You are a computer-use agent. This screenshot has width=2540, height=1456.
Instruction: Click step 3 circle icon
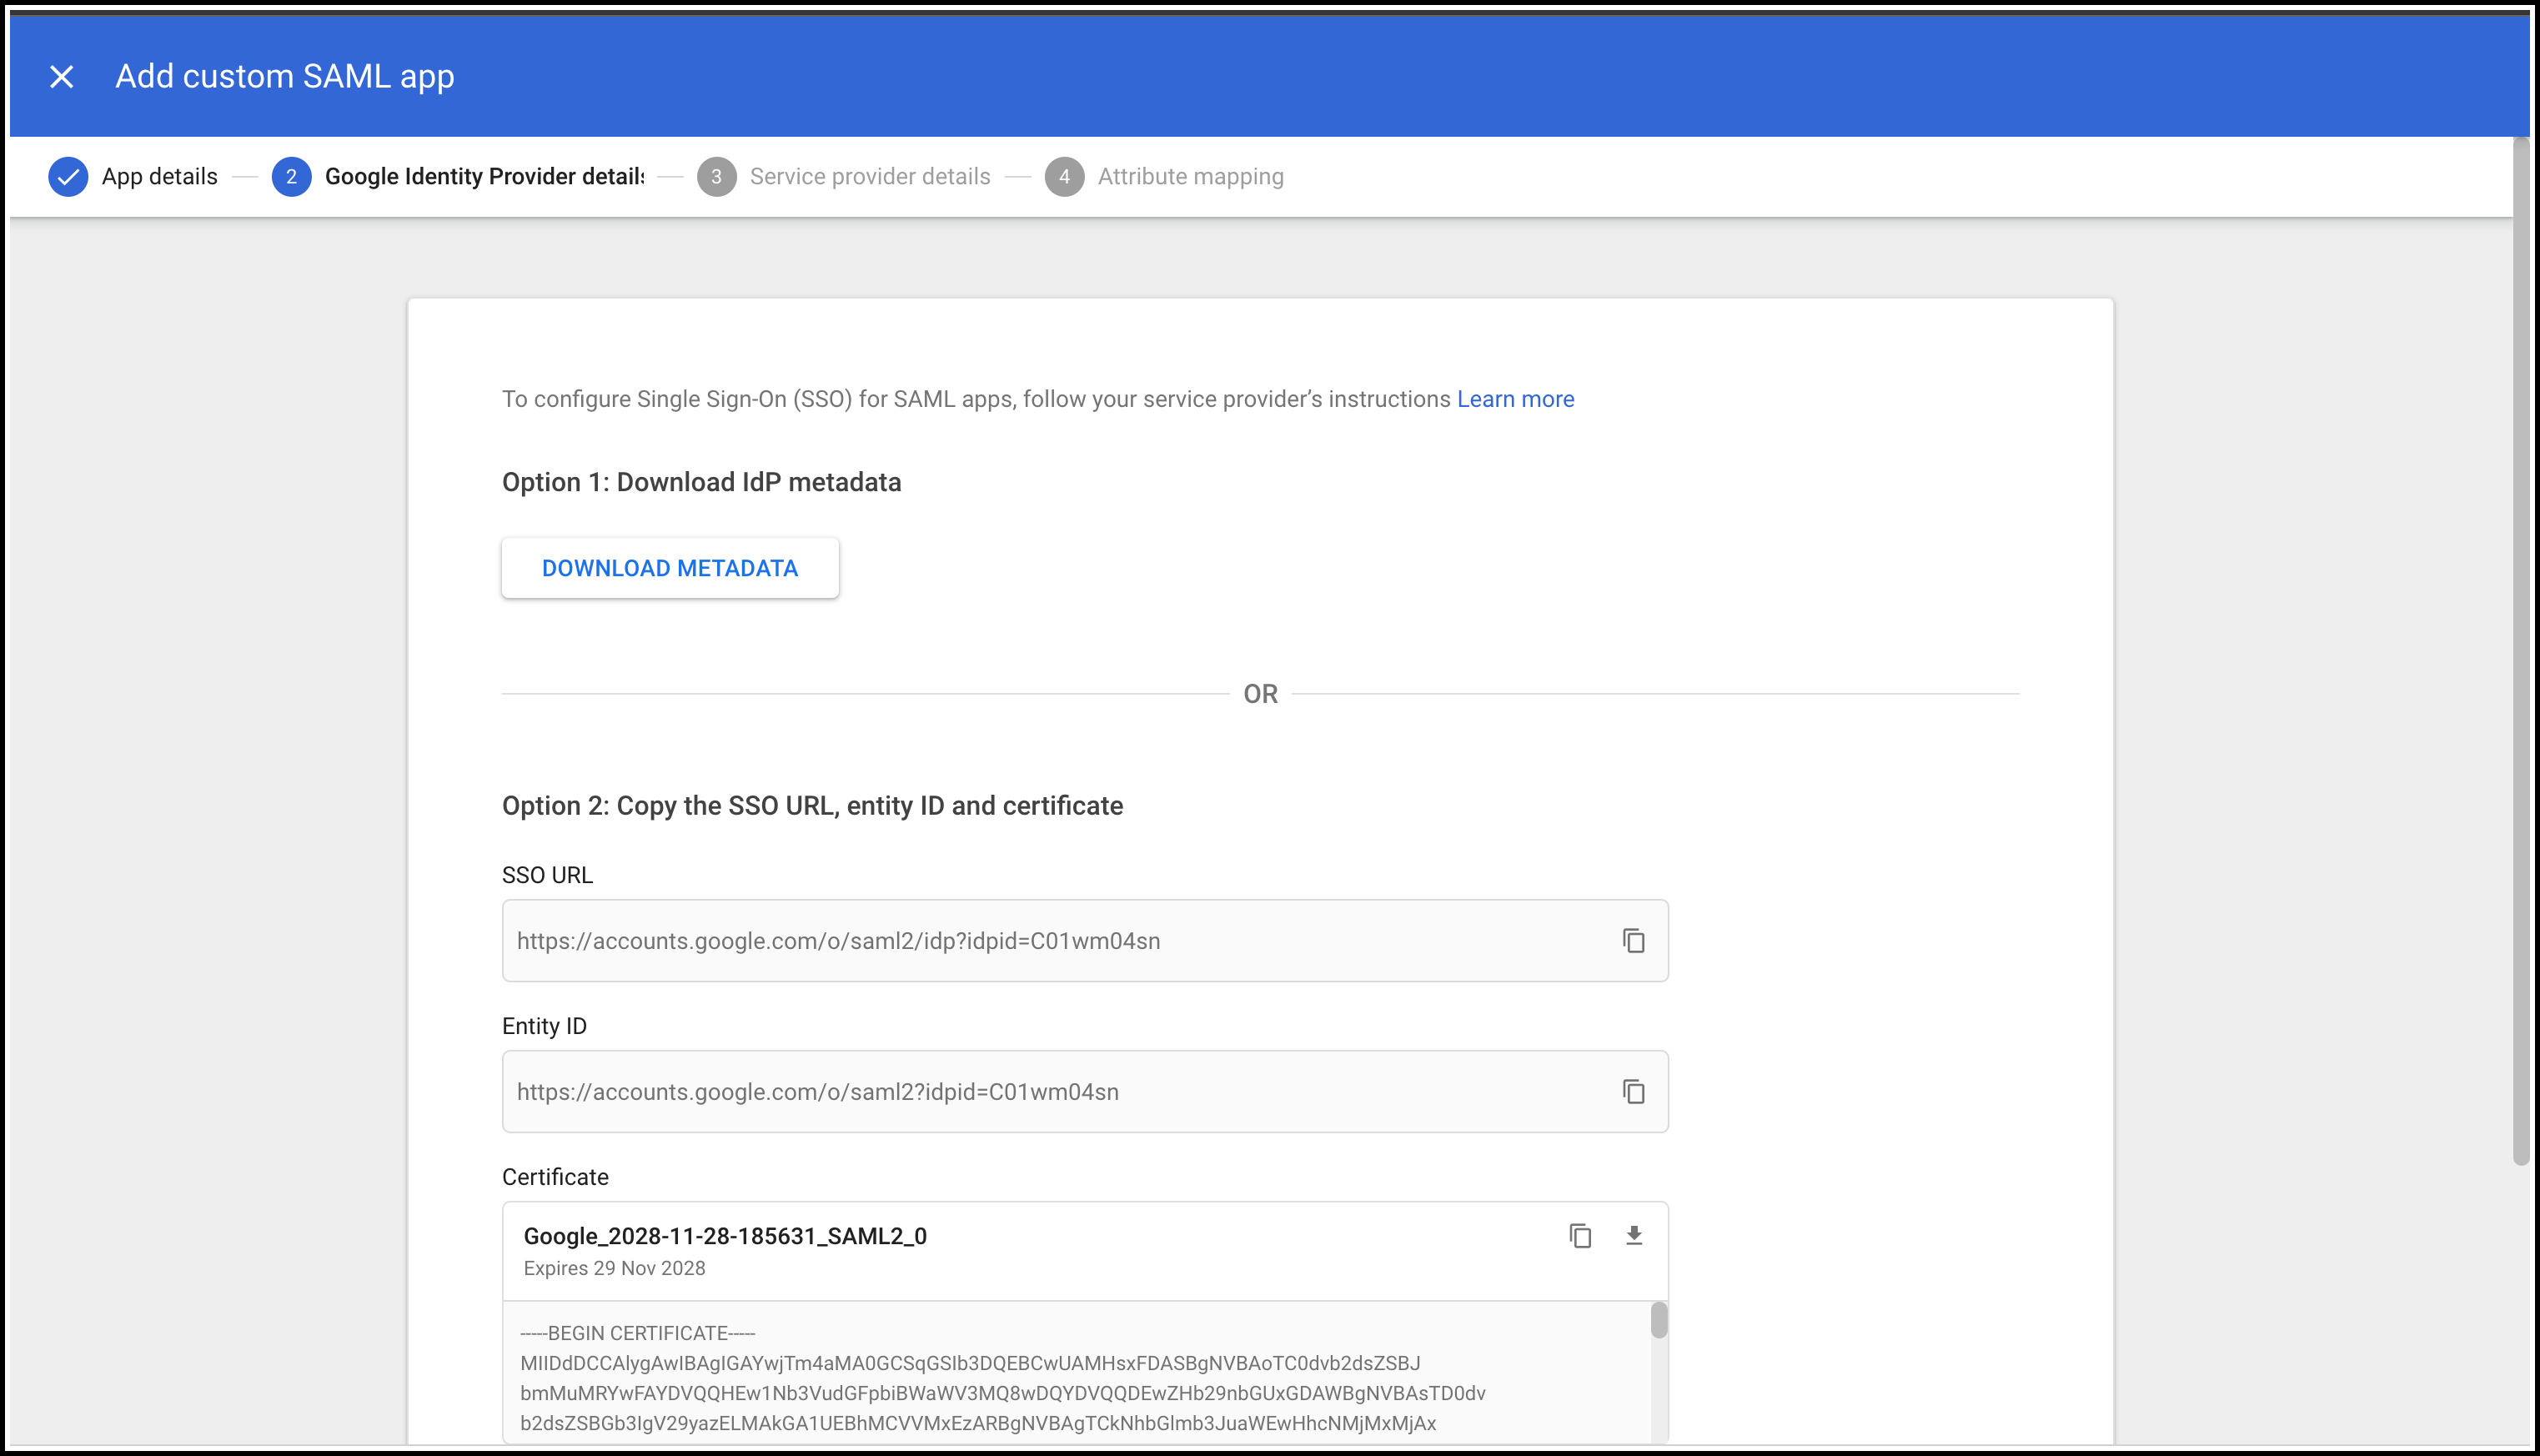pyautogui.click(x=716, y=177)
